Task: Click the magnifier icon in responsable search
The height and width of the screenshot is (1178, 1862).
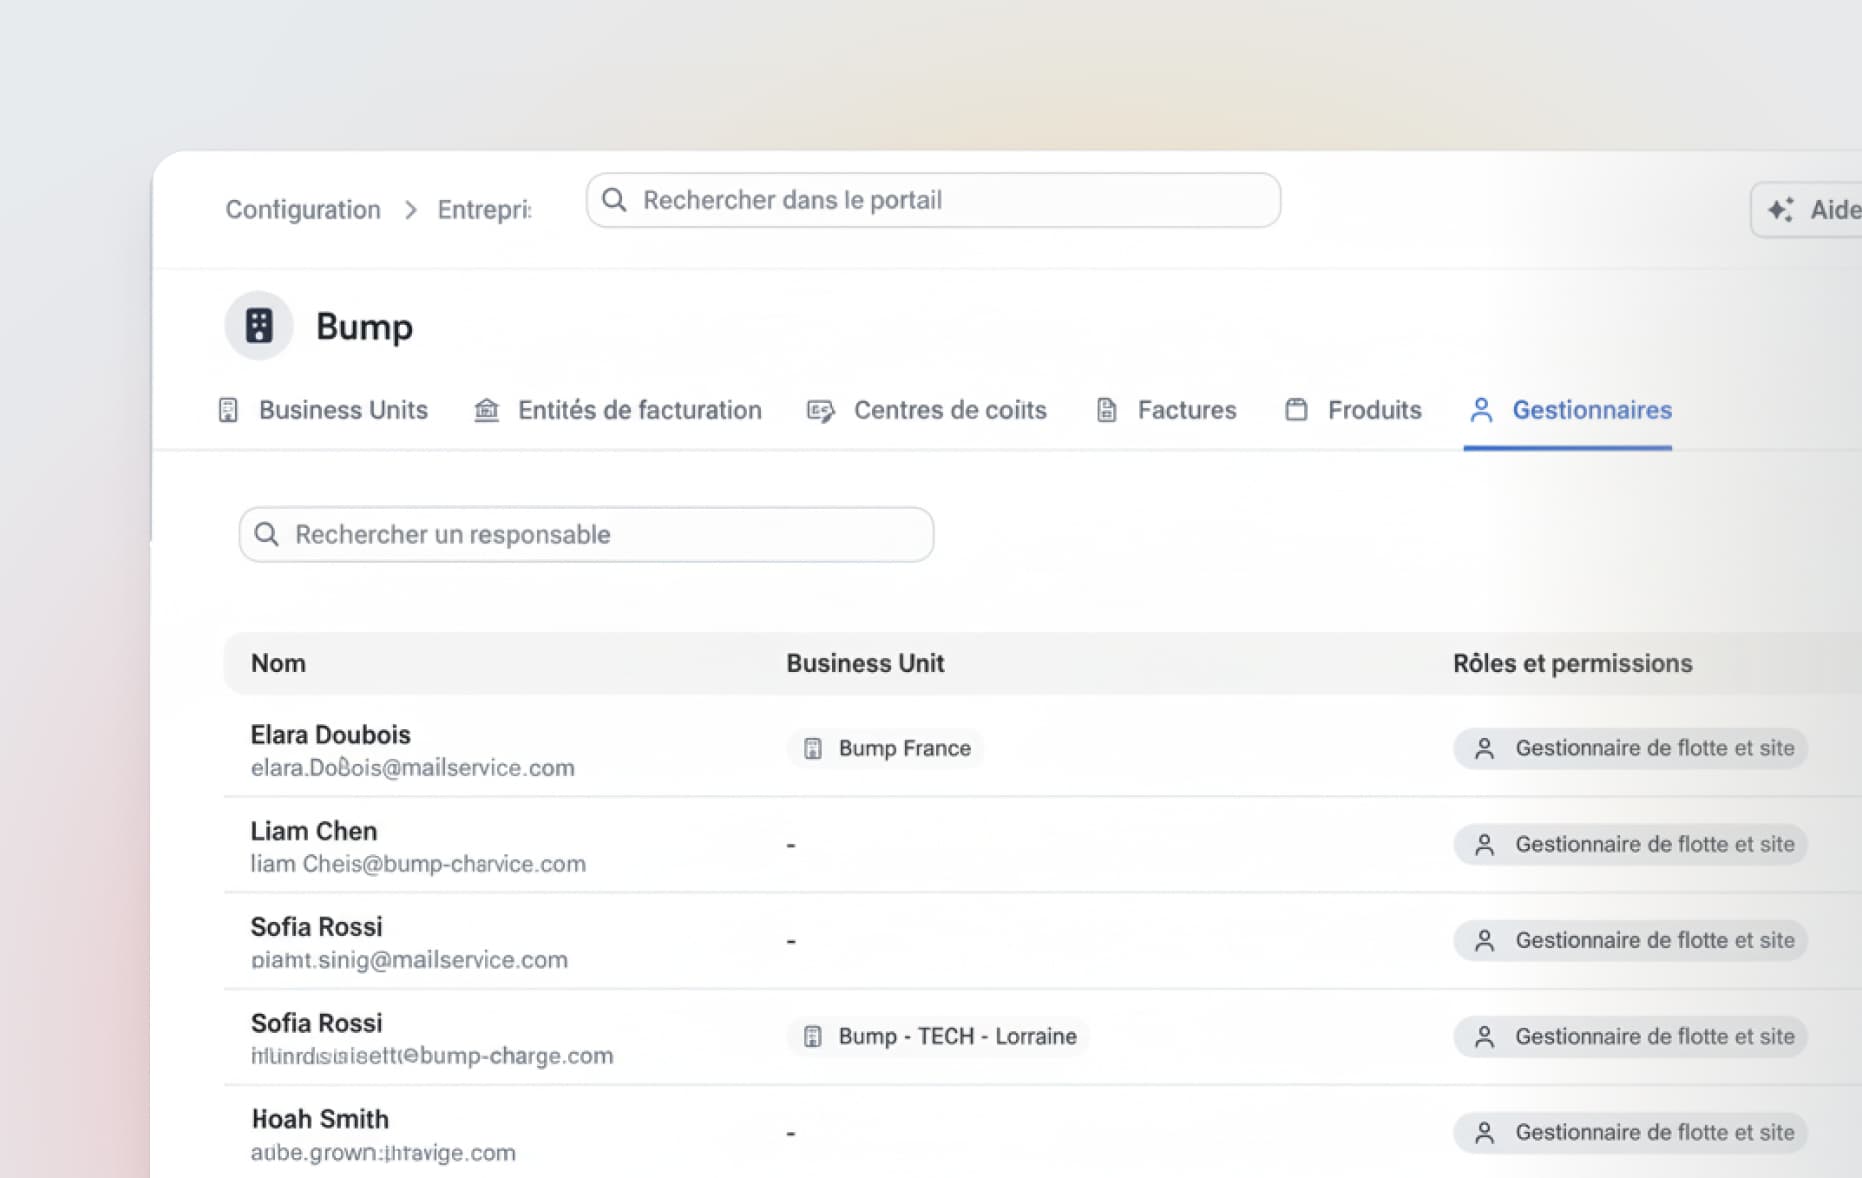Action: click(x=266, y=534)
